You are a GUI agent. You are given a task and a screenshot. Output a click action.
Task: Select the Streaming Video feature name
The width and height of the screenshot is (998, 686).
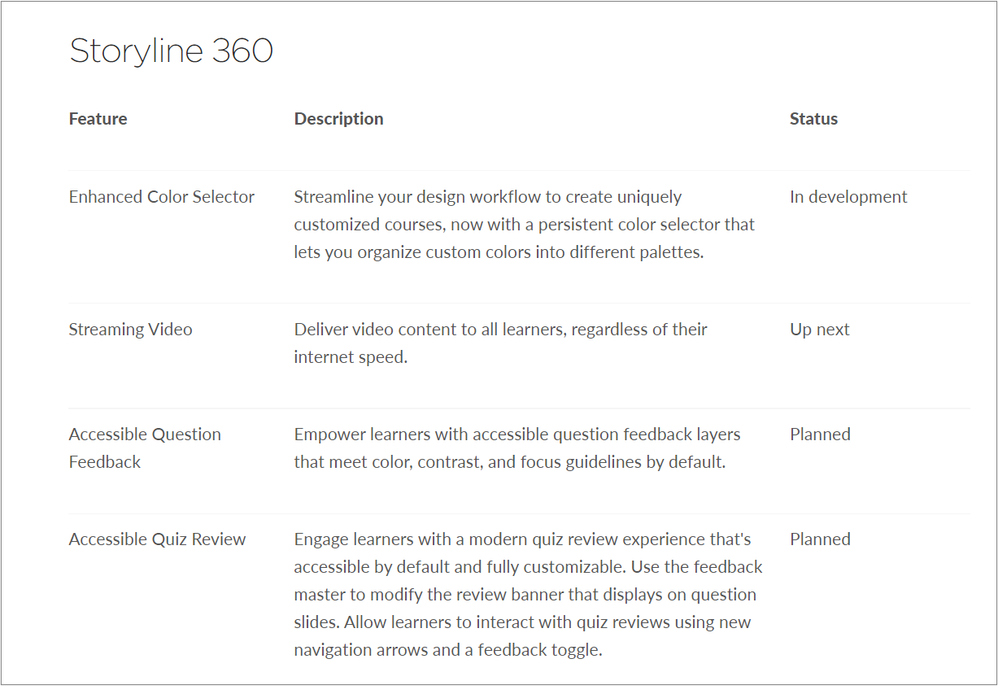(x=130, y=329)
